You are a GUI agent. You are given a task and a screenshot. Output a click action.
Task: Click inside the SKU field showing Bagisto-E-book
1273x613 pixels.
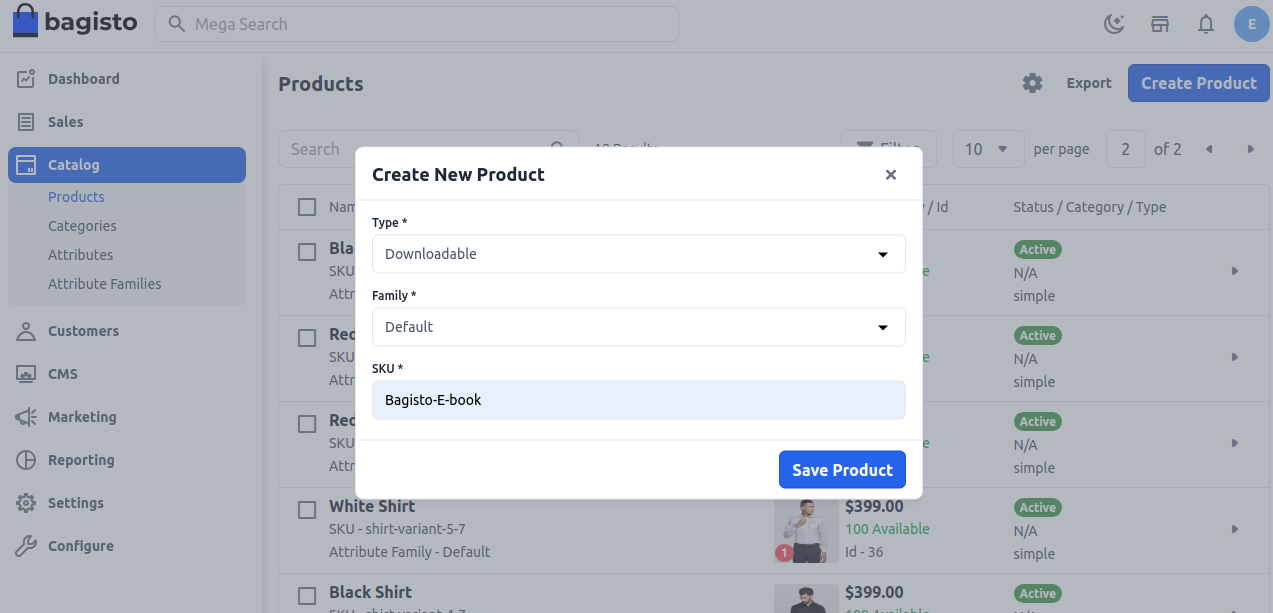[x=638, y=399]
